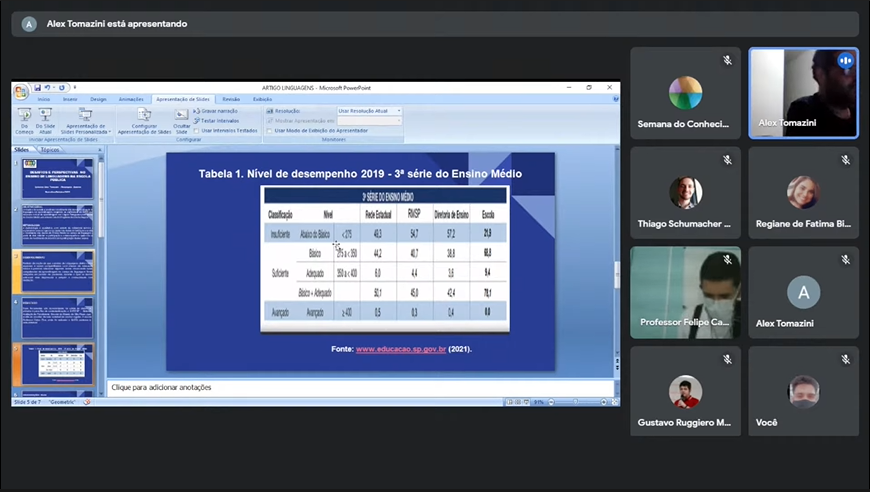870x492 pixels.
Task: Click the spell-check icon in status bar
Action: click(x=87, y=402)
